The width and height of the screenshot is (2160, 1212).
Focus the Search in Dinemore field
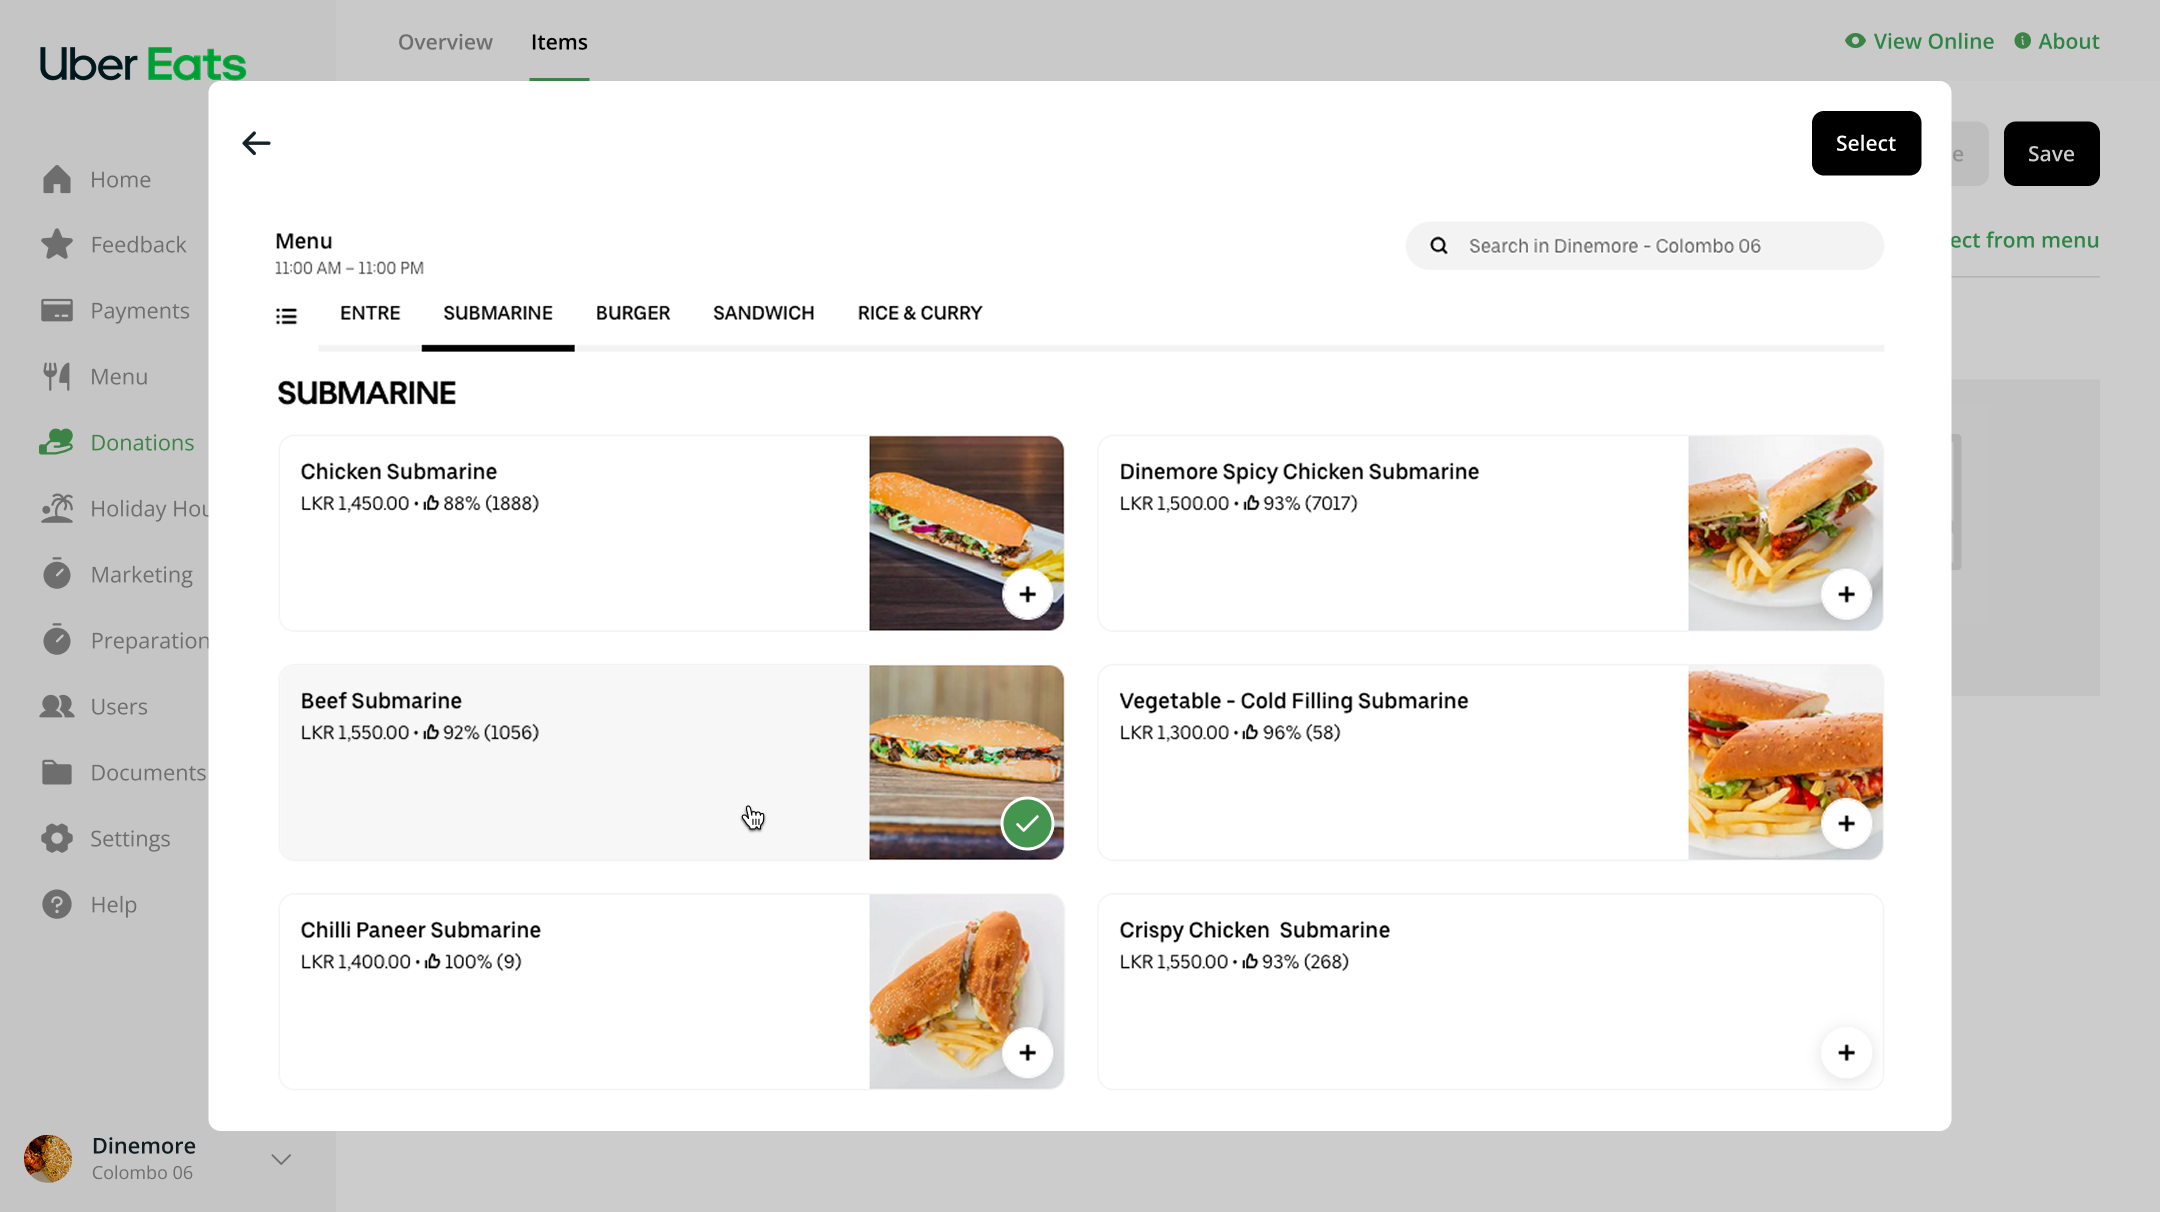[x=1660, y=246]
